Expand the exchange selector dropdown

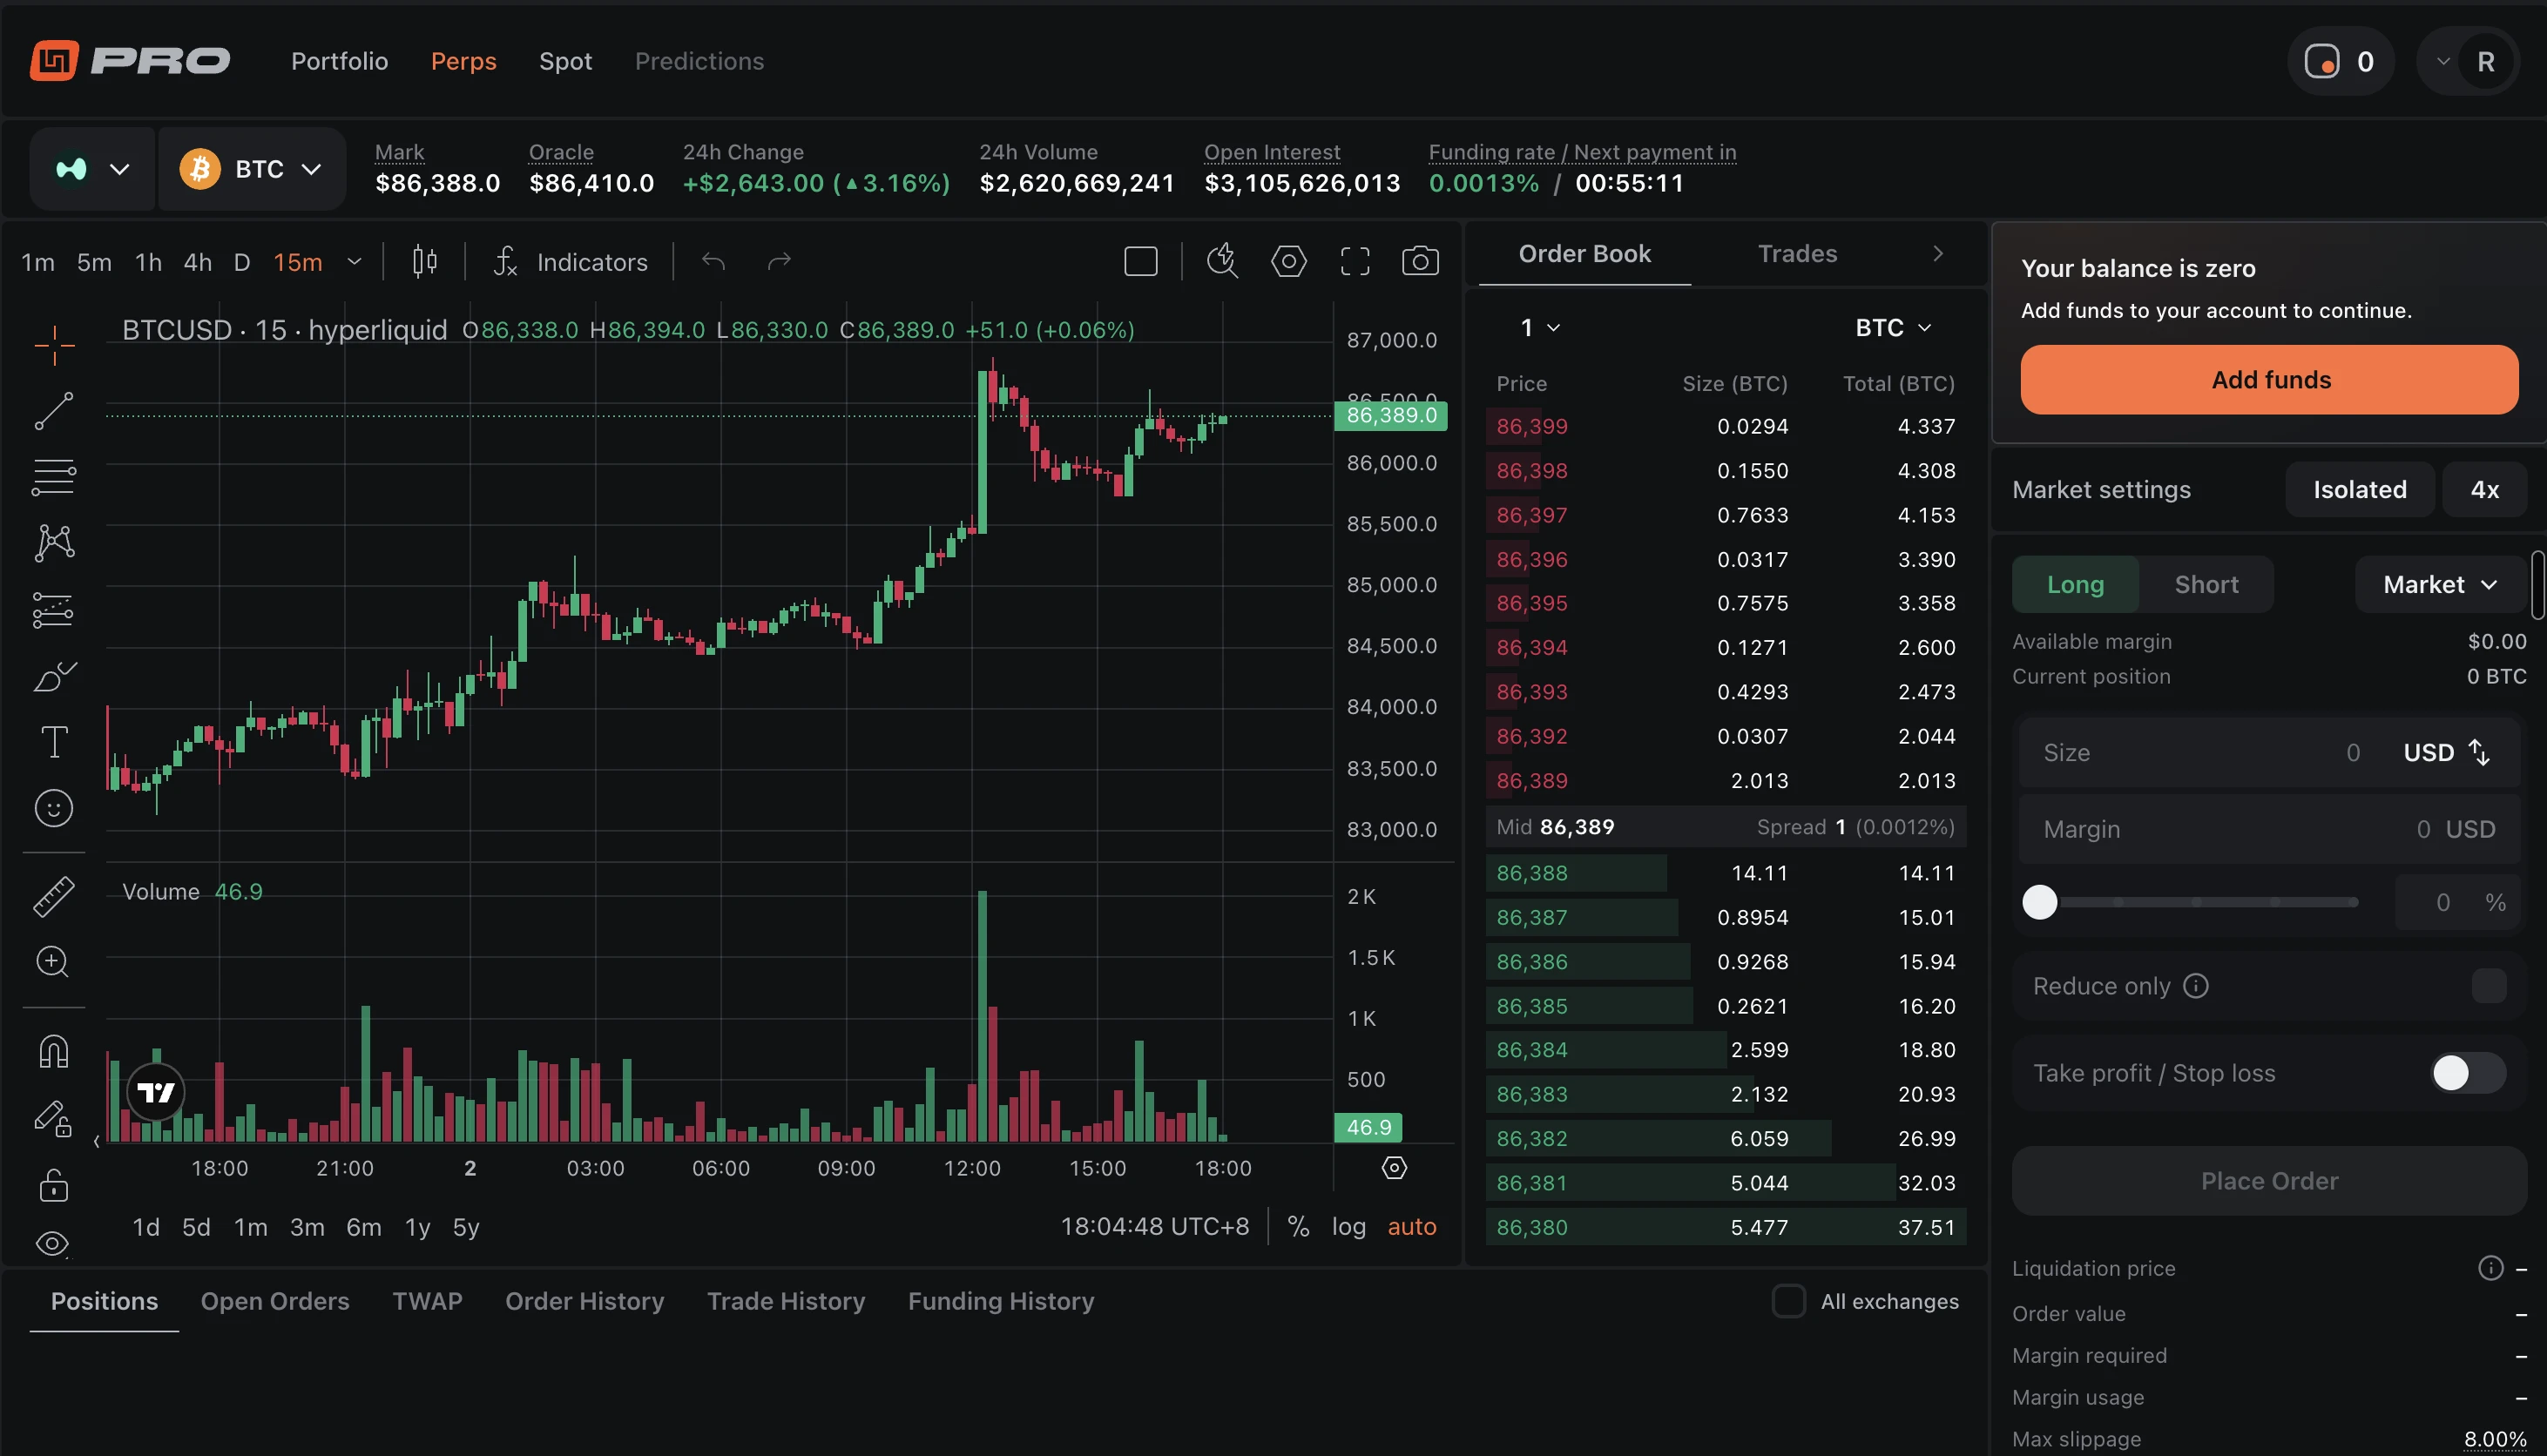pyautogui.click(x=92, y=169)
